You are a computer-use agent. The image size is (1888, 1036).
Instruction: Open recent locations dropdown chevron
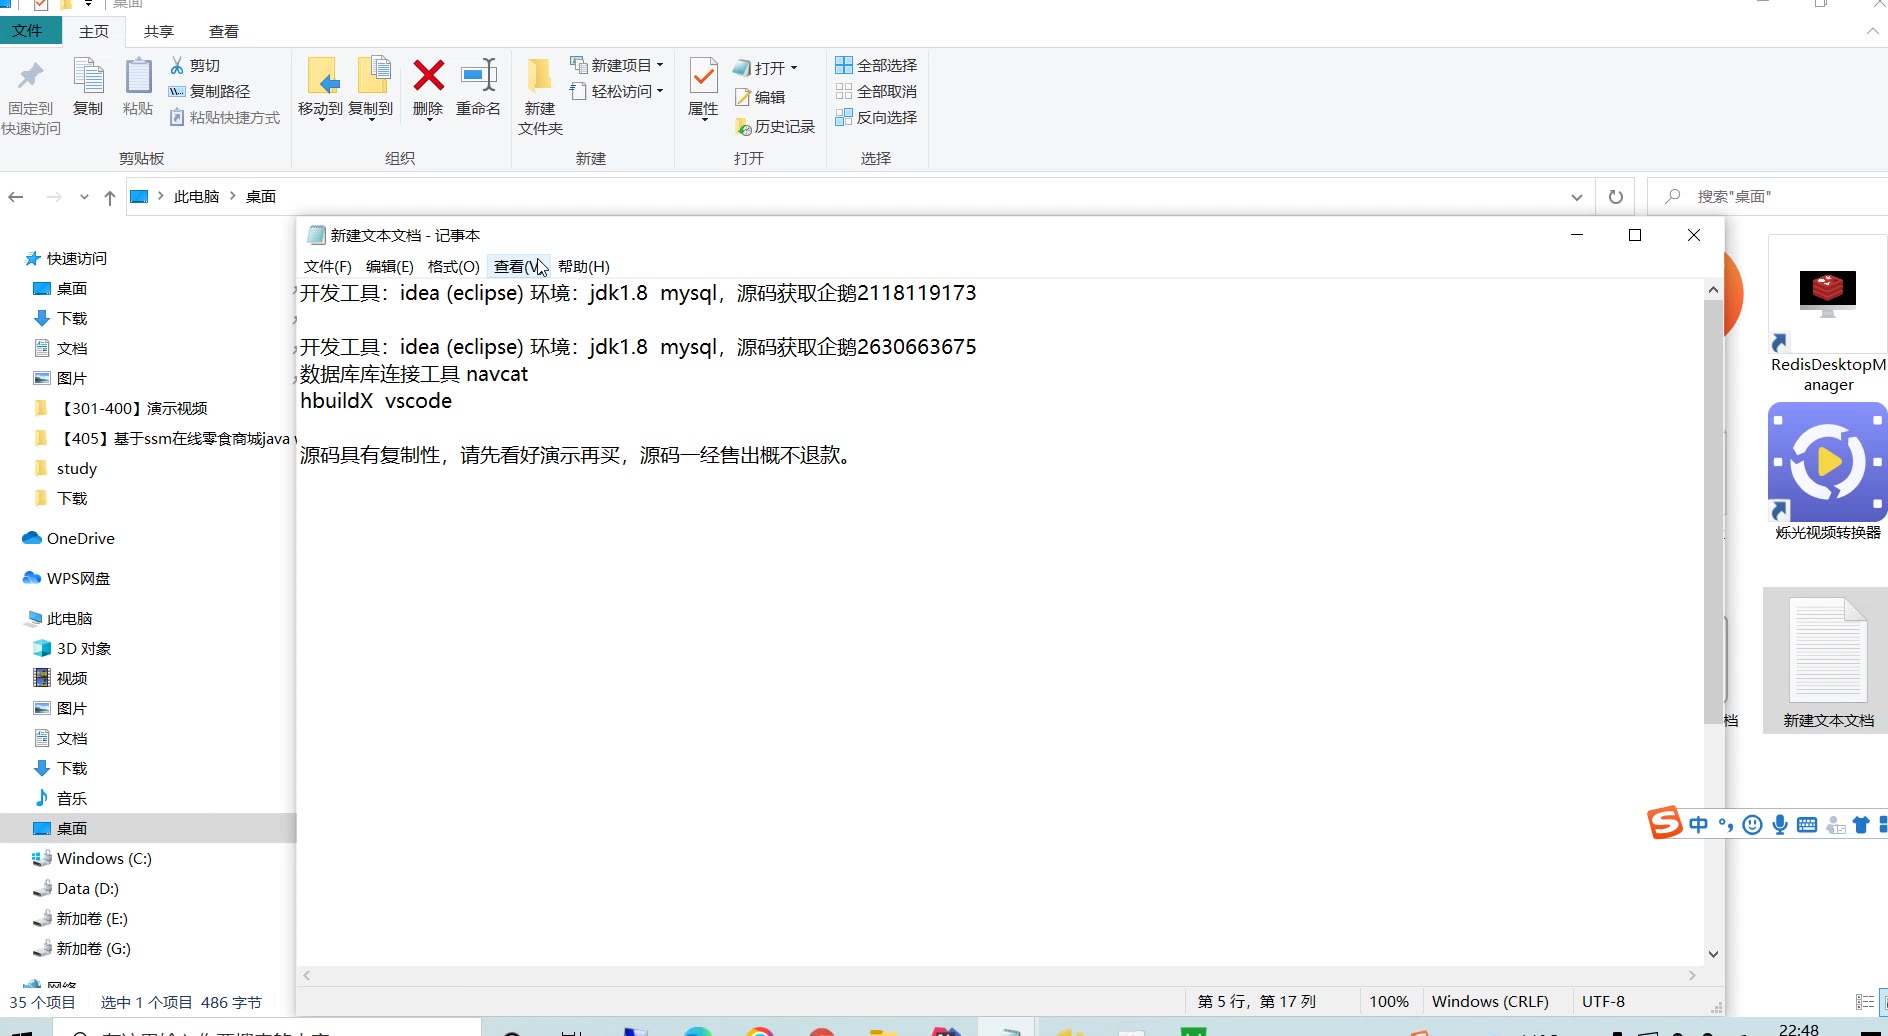[84, 197]
